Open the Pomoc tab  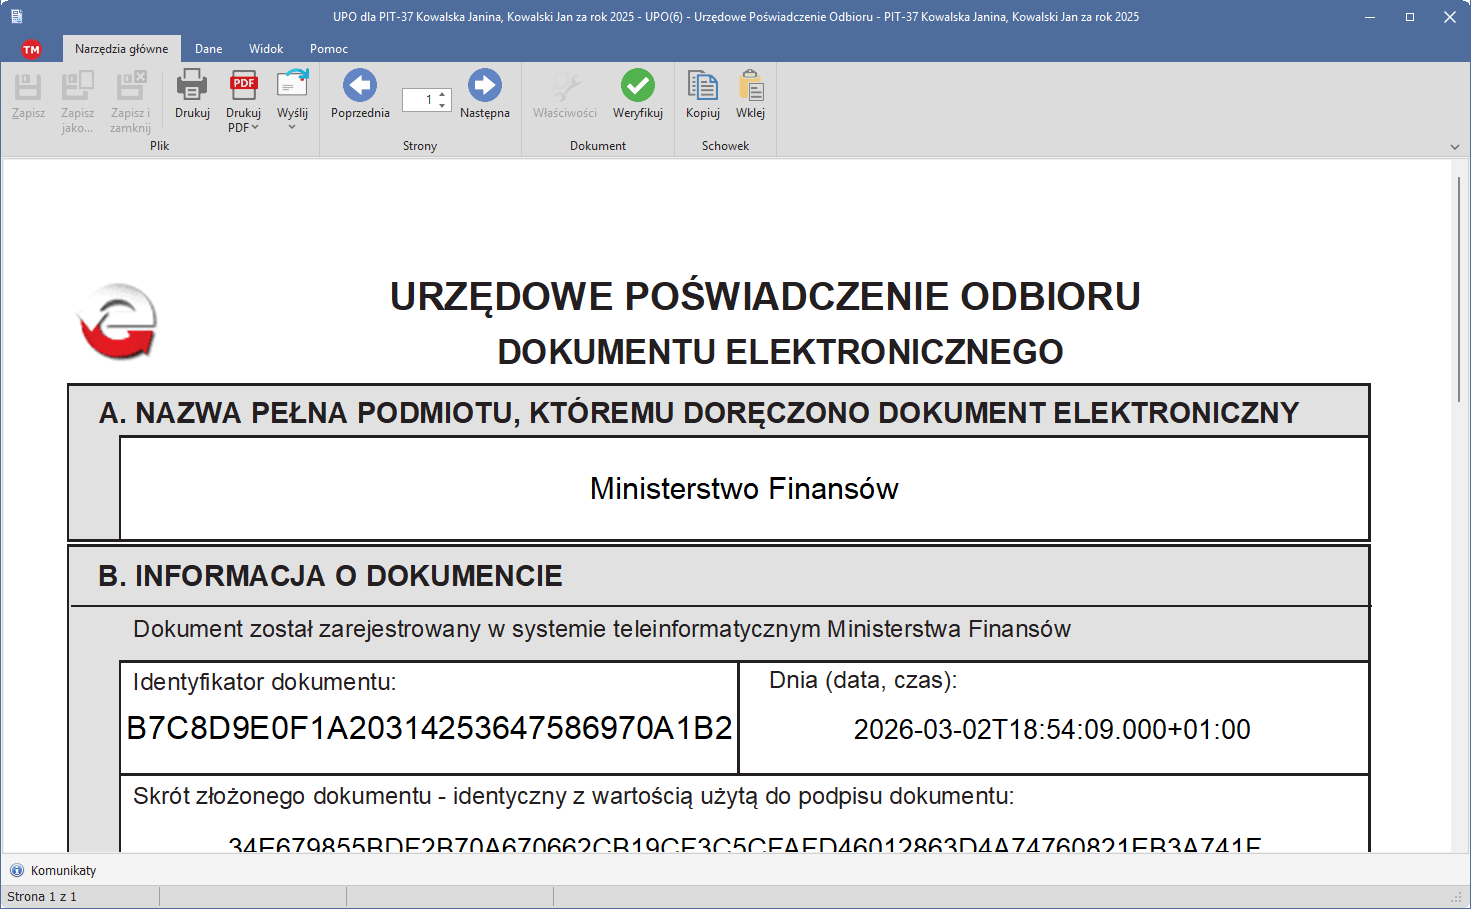[x=329, y=48]
